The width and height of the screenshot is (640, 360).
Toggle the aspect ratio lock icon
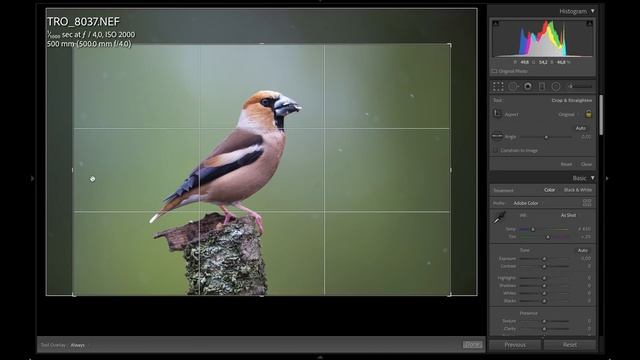pyautogui.click(x=588, y=114)
